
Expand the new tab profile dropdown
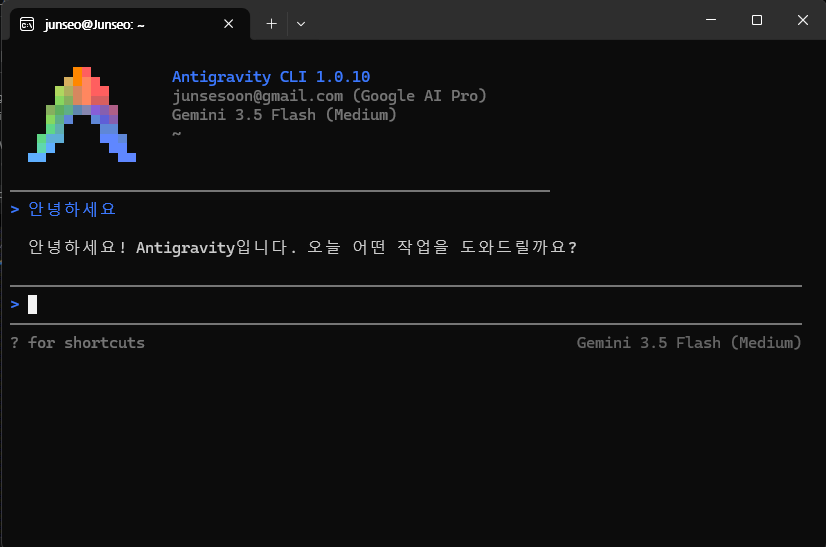click(x=301, y=24)
